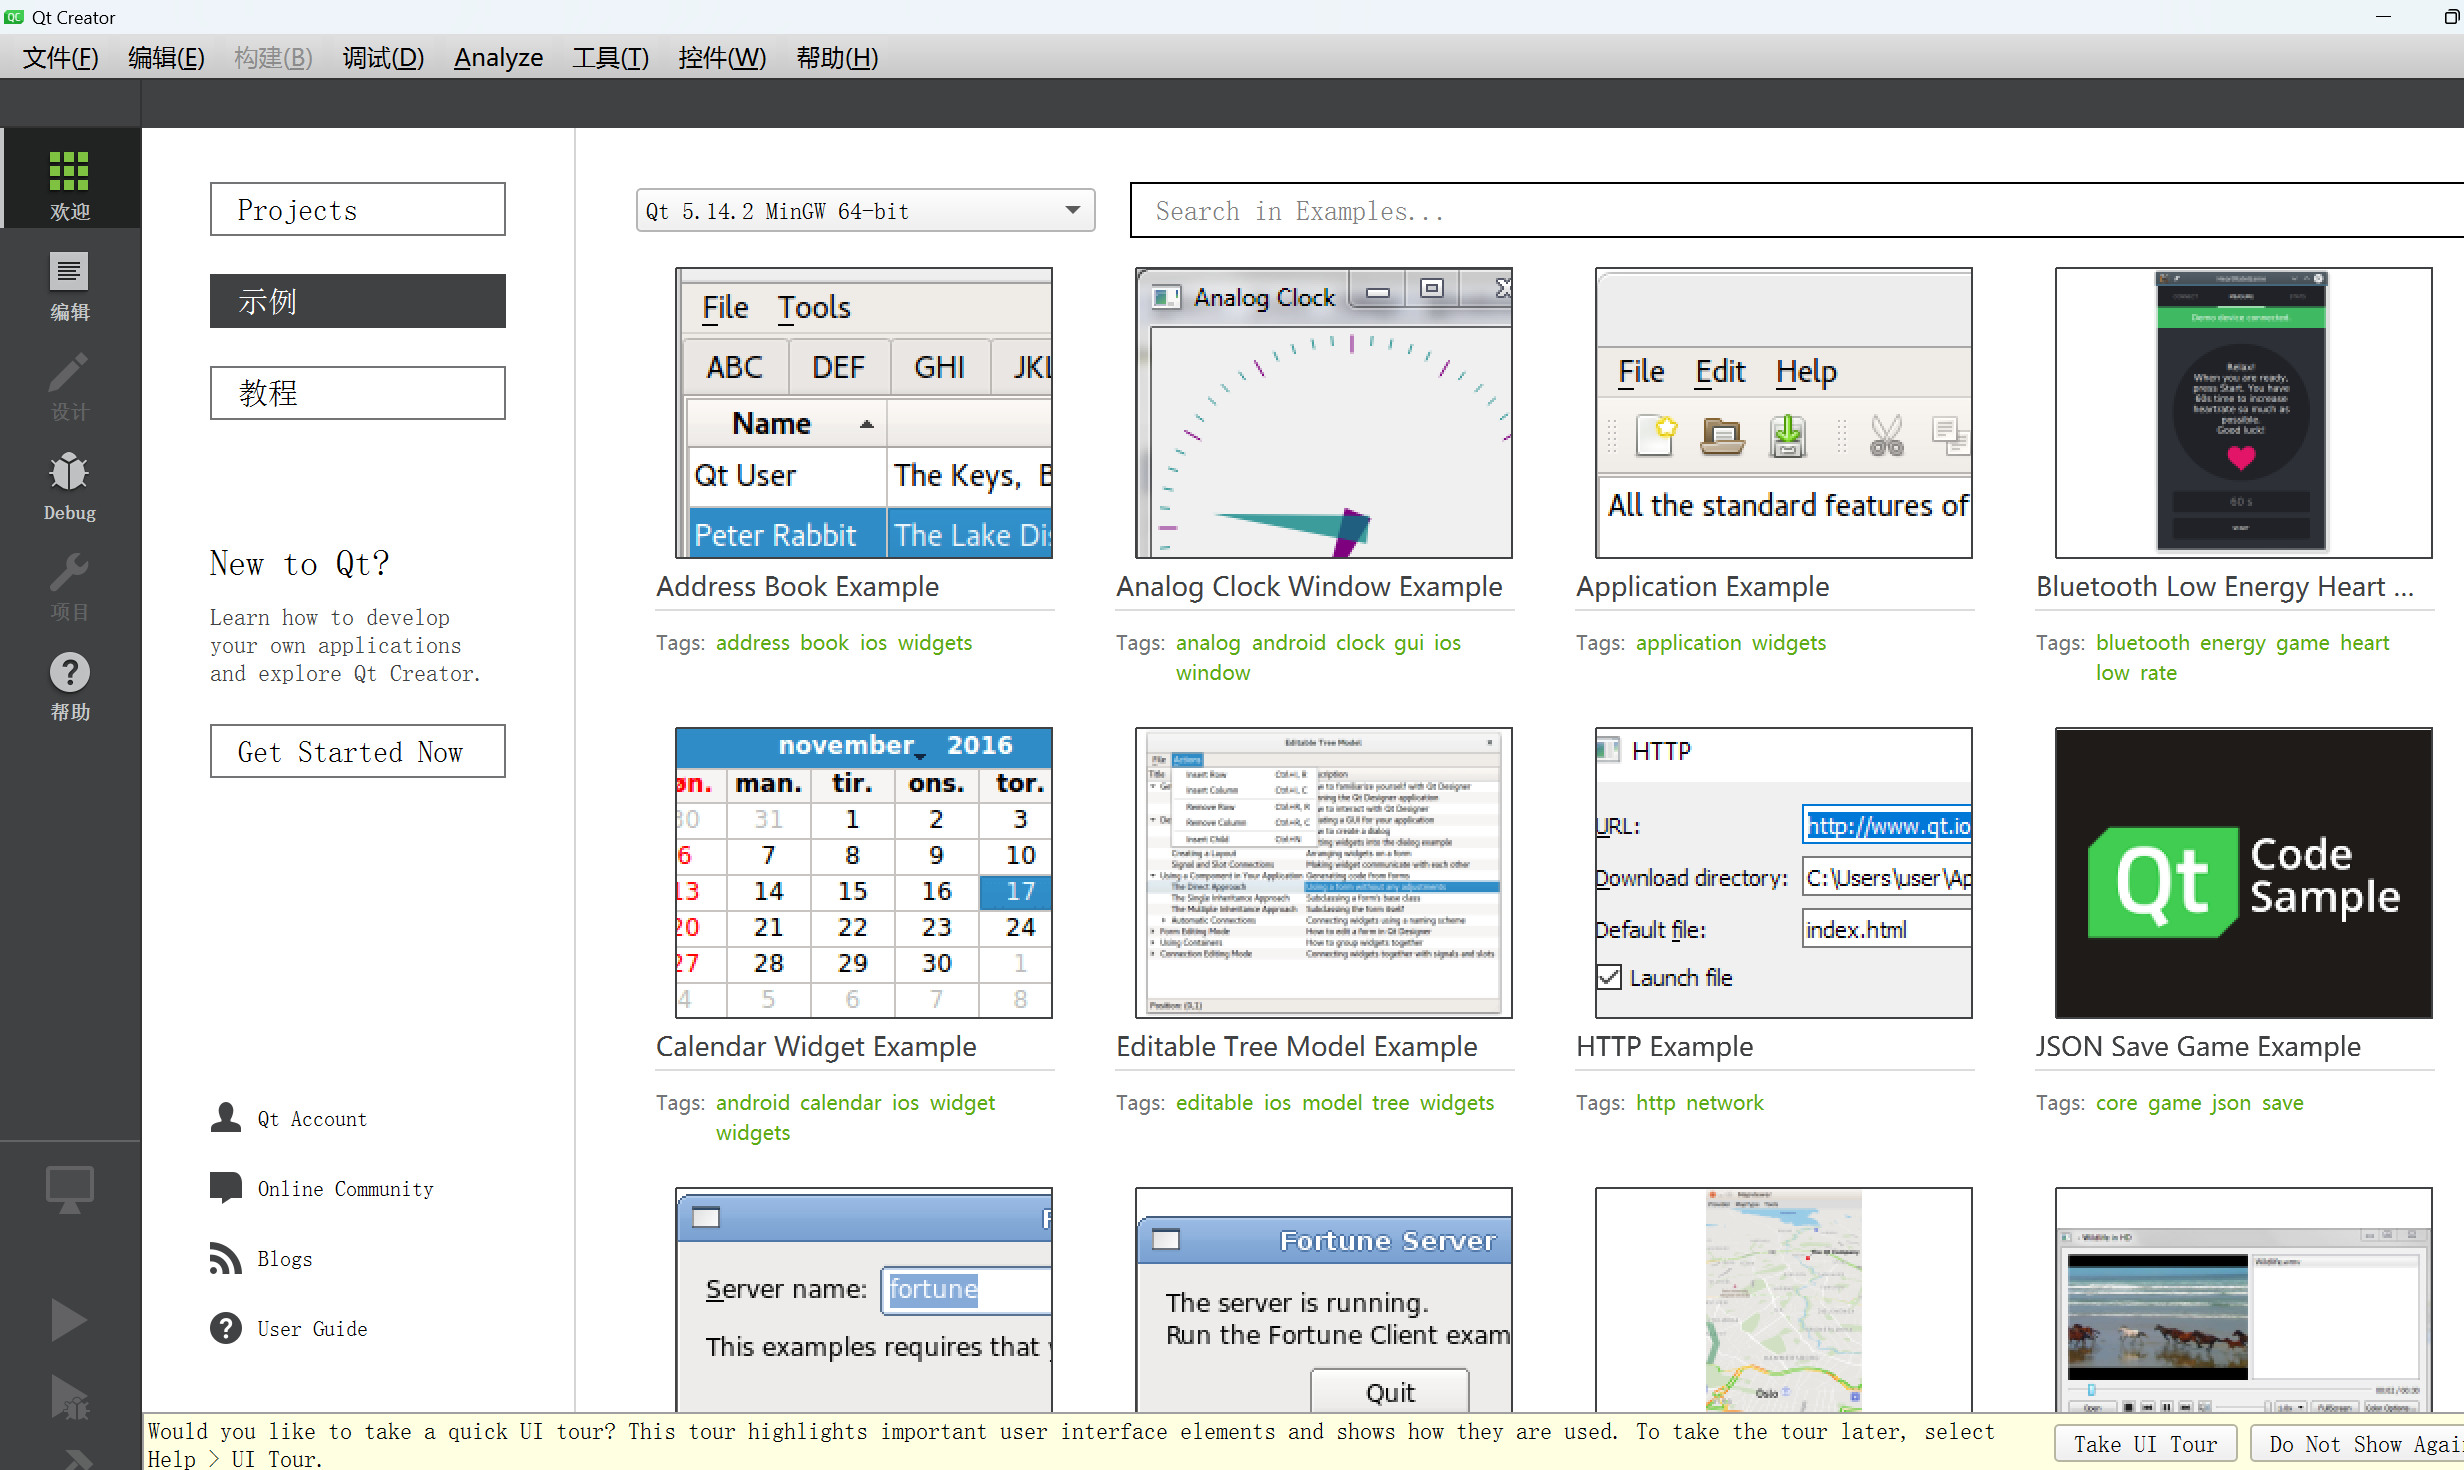
Task: Switch to Edit mode in sidebar
Action: tap(69, 284)
